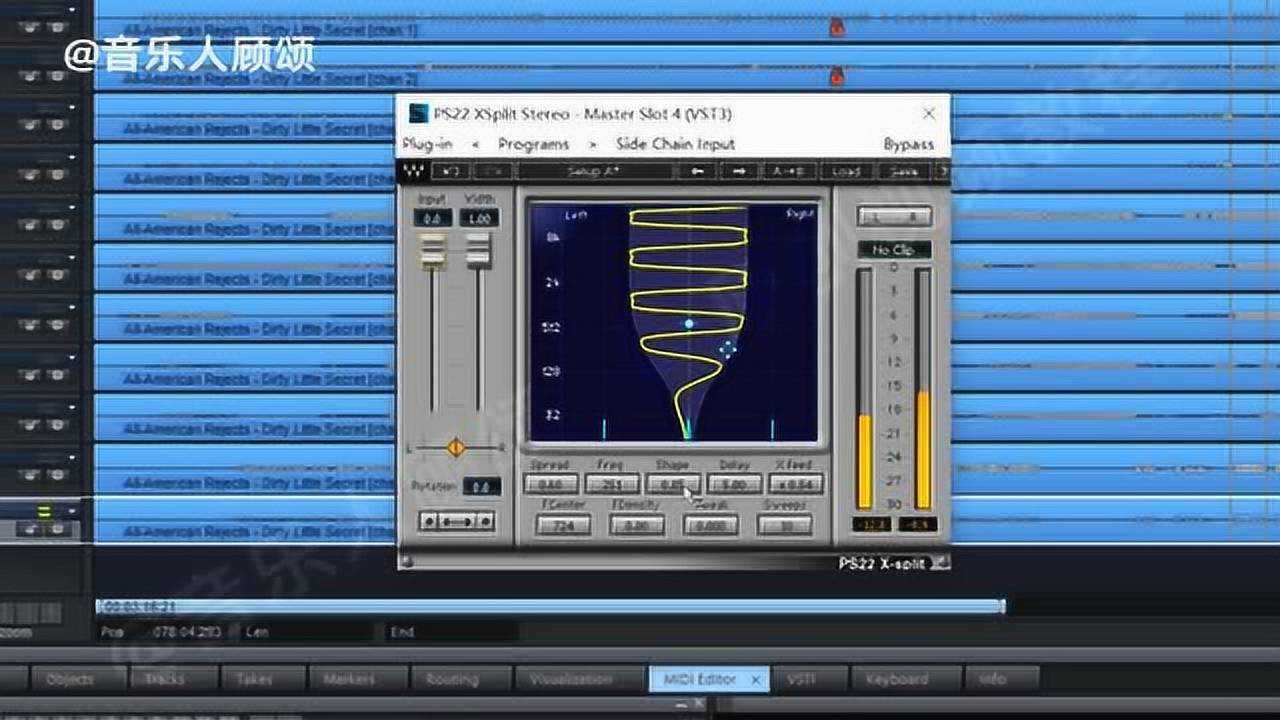Image resolution: width=1280 pixels, height=720 pixels.
Task: Reset the No Clip indicator
Action: click(x=894, y=249)
